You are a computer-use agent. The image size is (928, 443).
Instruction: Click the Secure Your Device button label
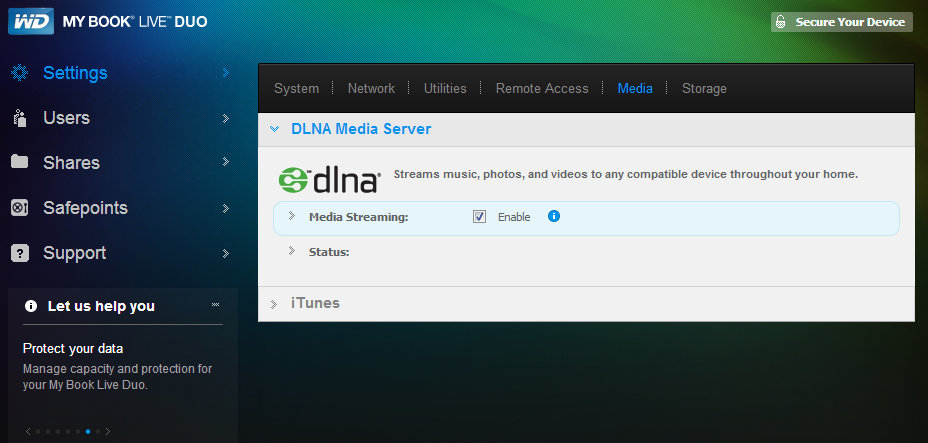click(850, 22)
